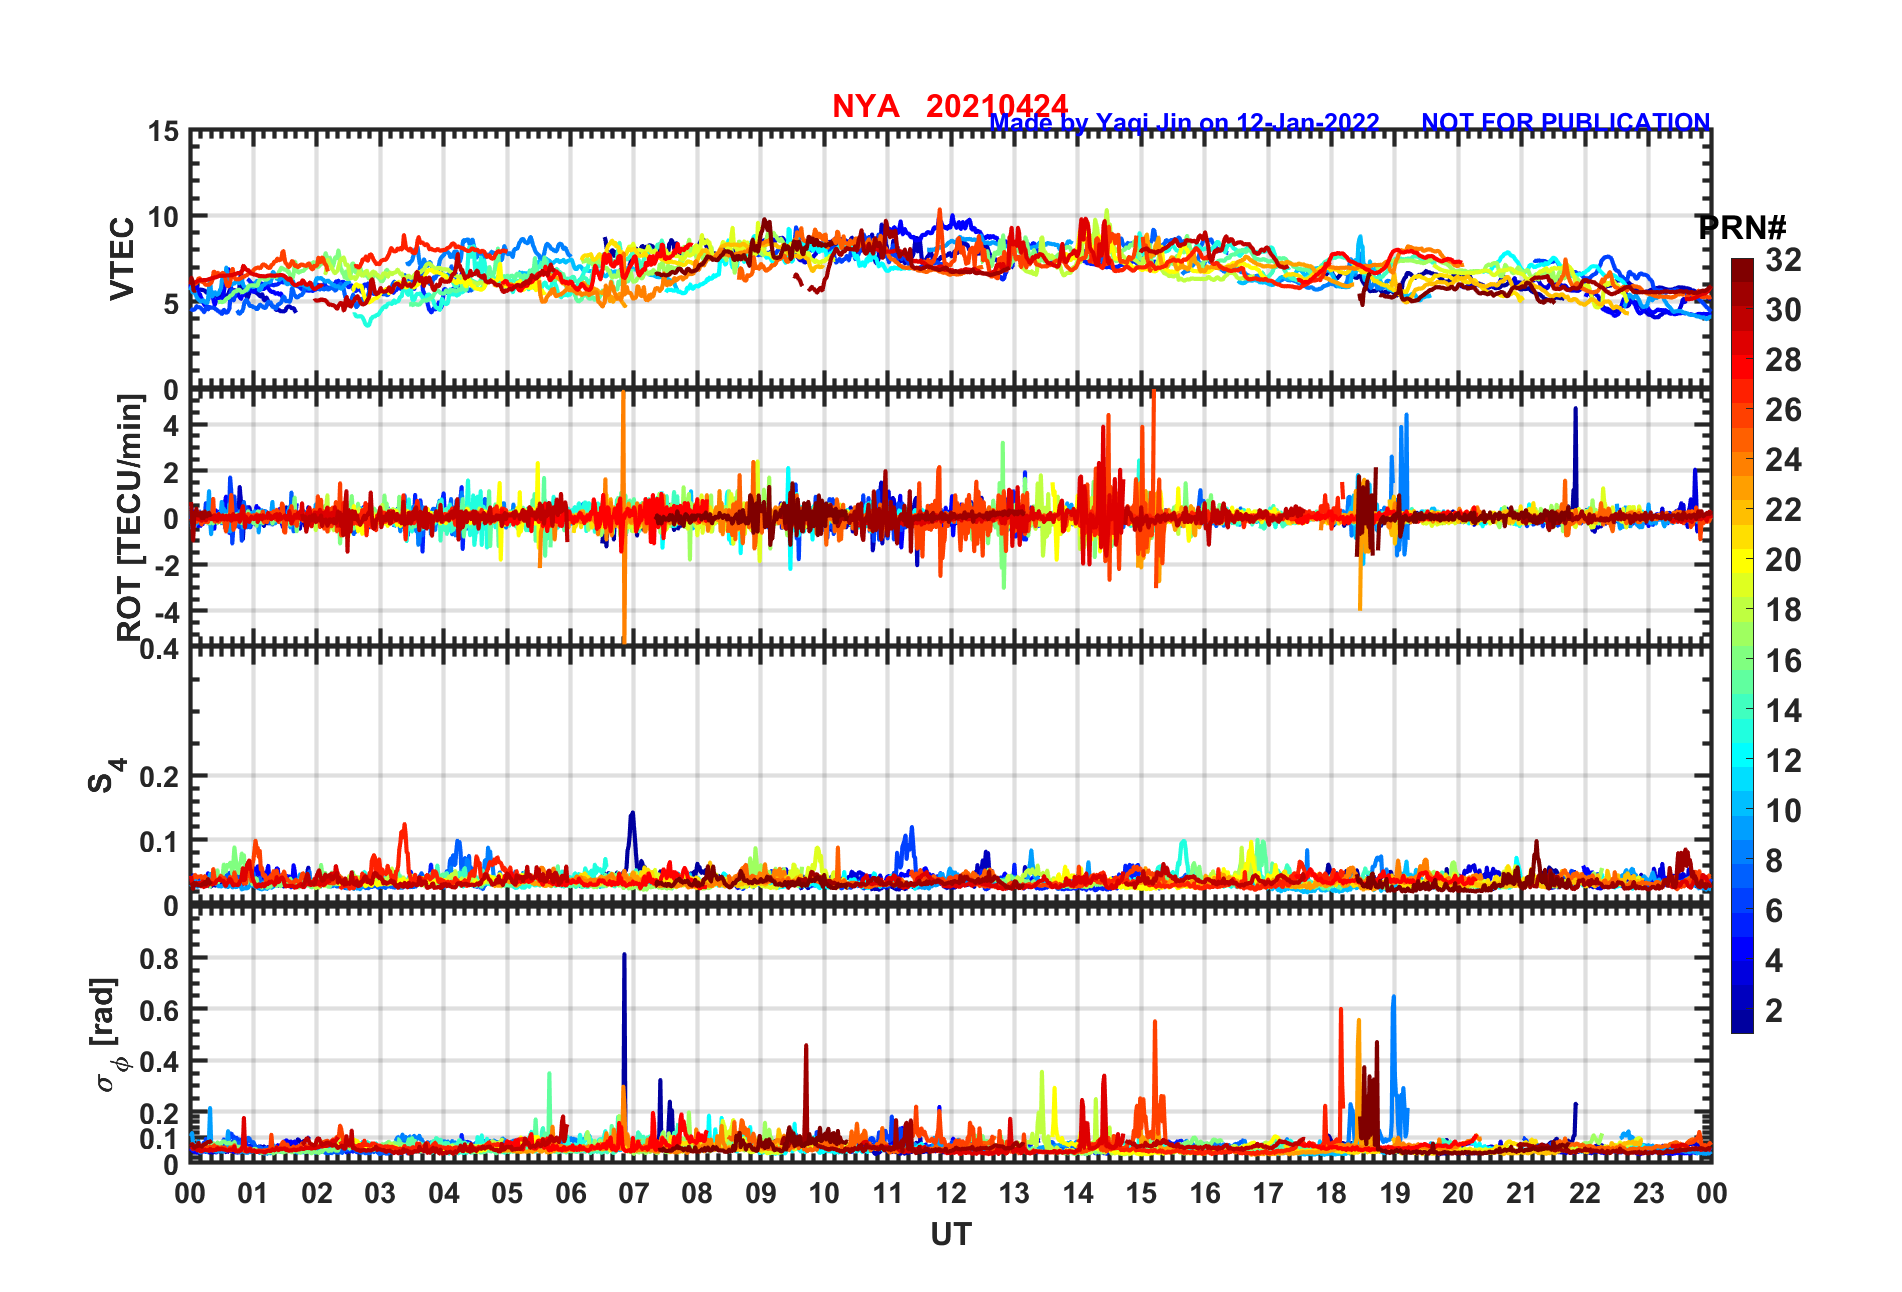Click the UT x-axis label
The image size is (1902, 1292).
(951, 1235)
